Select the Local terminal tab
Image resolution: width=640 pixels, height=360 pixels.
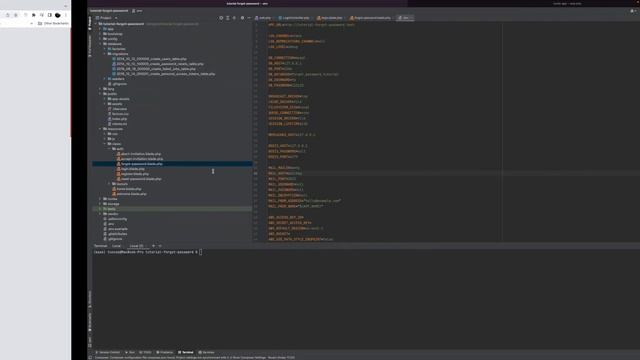pyautogui.click(x=117, y=246)
